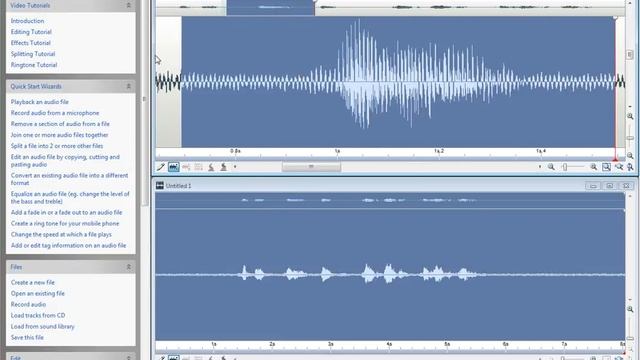Collapse the Files panel
The height and width of the screenshot is (360, 640).
[x=129, y=267]
